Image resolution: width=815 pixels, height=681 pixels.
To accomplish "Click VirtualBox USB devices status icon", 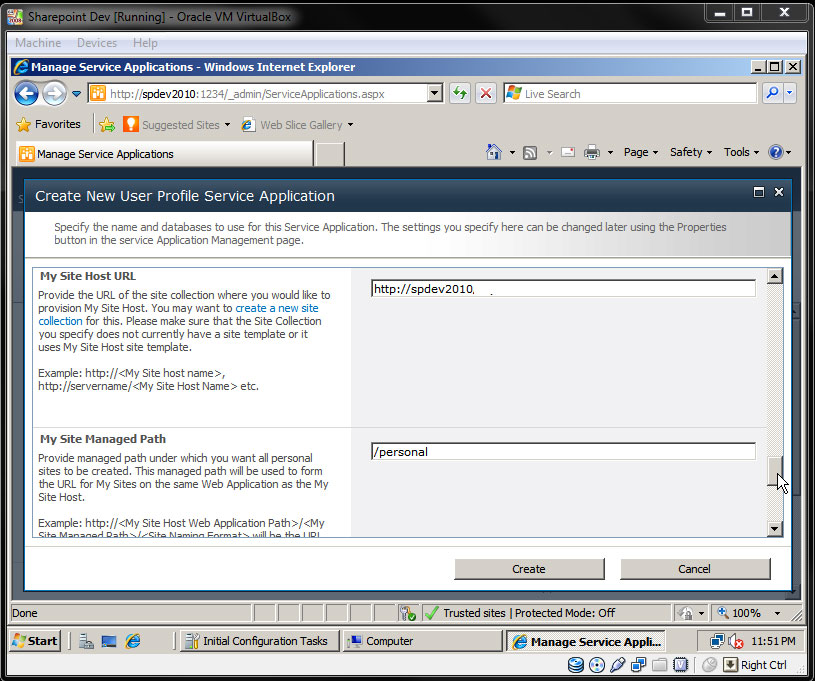I will click(x=617, y=665).
